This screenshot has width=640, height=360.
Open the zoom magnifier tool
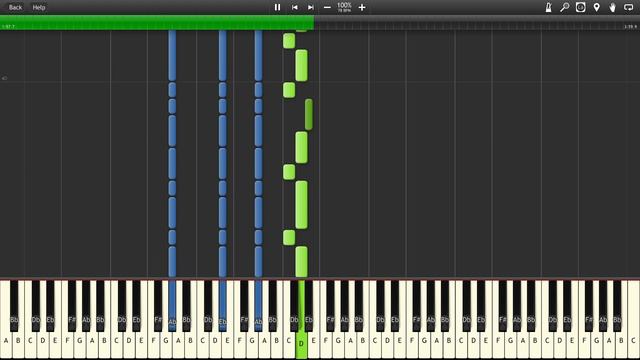click(564, 7)
